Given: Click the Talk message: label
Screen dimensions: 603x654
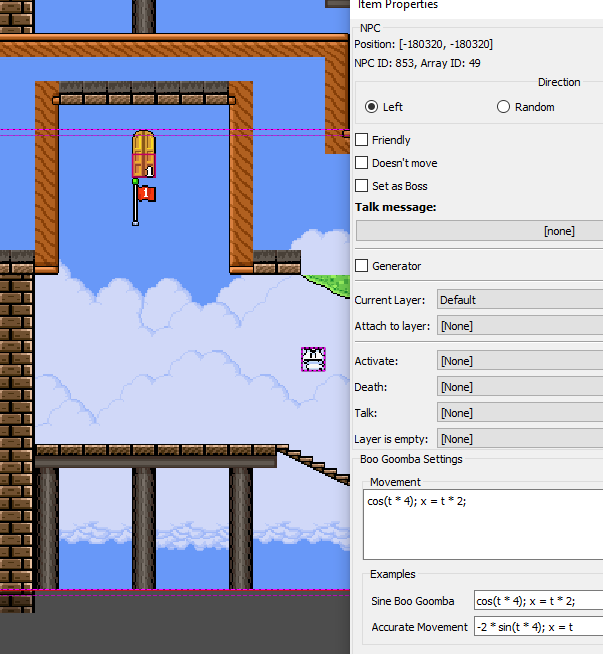Looking at the screenshot, I should click(x=395, y=207).
